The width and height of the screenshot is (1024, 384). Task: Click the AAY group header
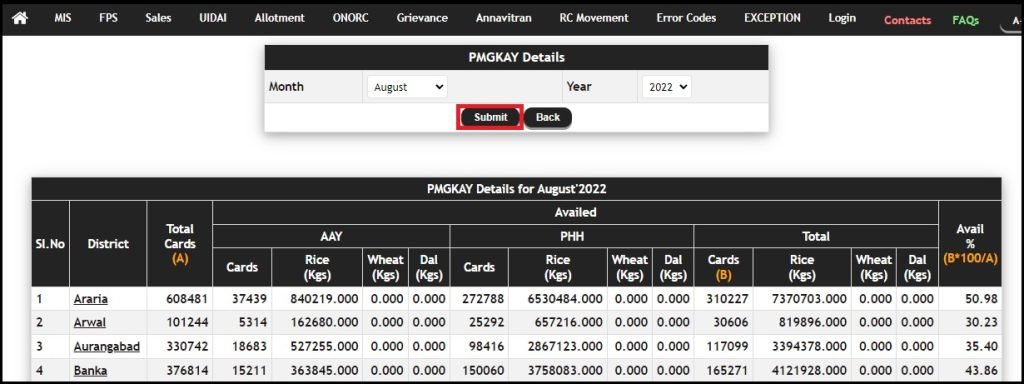click(331, 236)
